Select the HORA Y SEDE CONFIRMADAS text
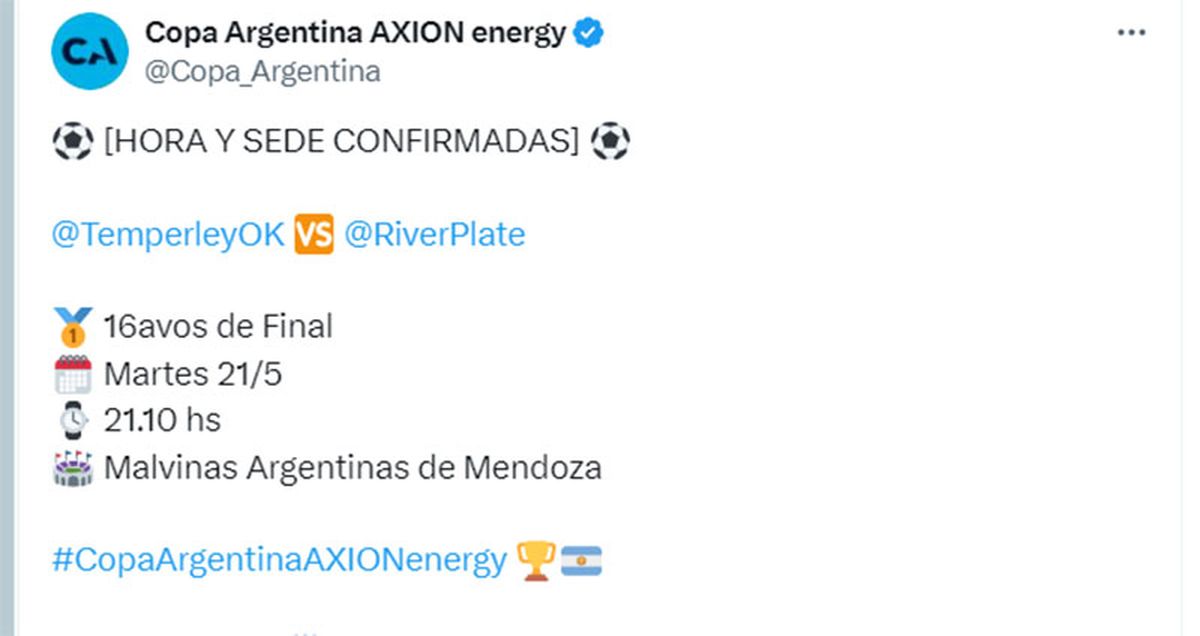Viewport: 1200px width, 636px height. point(341,143)
